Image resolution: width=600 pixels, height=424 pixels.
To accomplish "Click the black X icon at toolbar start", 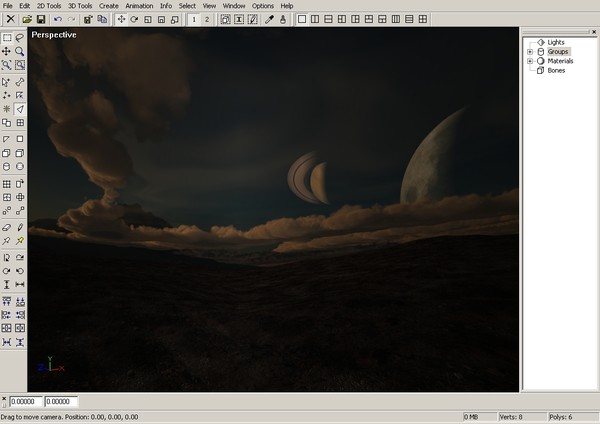I will [11, 19].
